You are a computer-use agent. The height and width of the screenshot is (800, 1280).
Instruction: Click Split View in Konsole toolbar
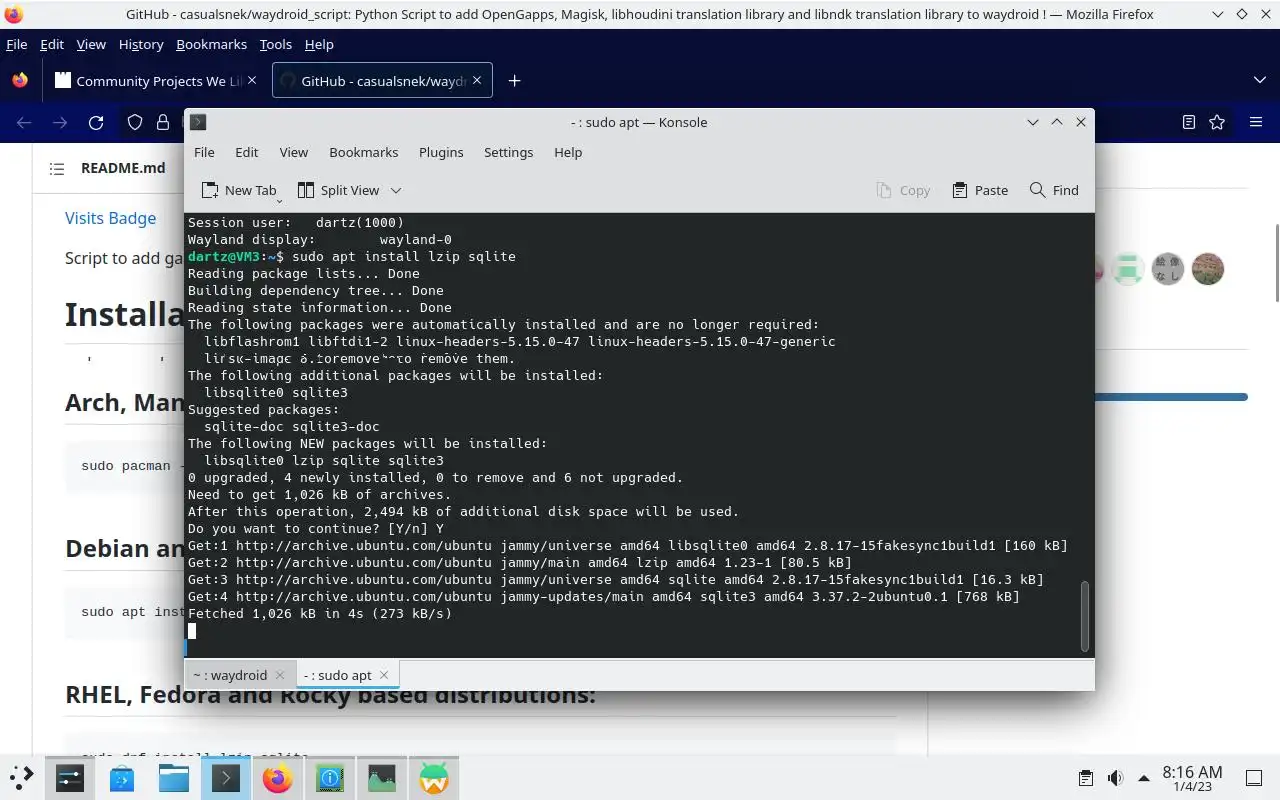[339, 190]
